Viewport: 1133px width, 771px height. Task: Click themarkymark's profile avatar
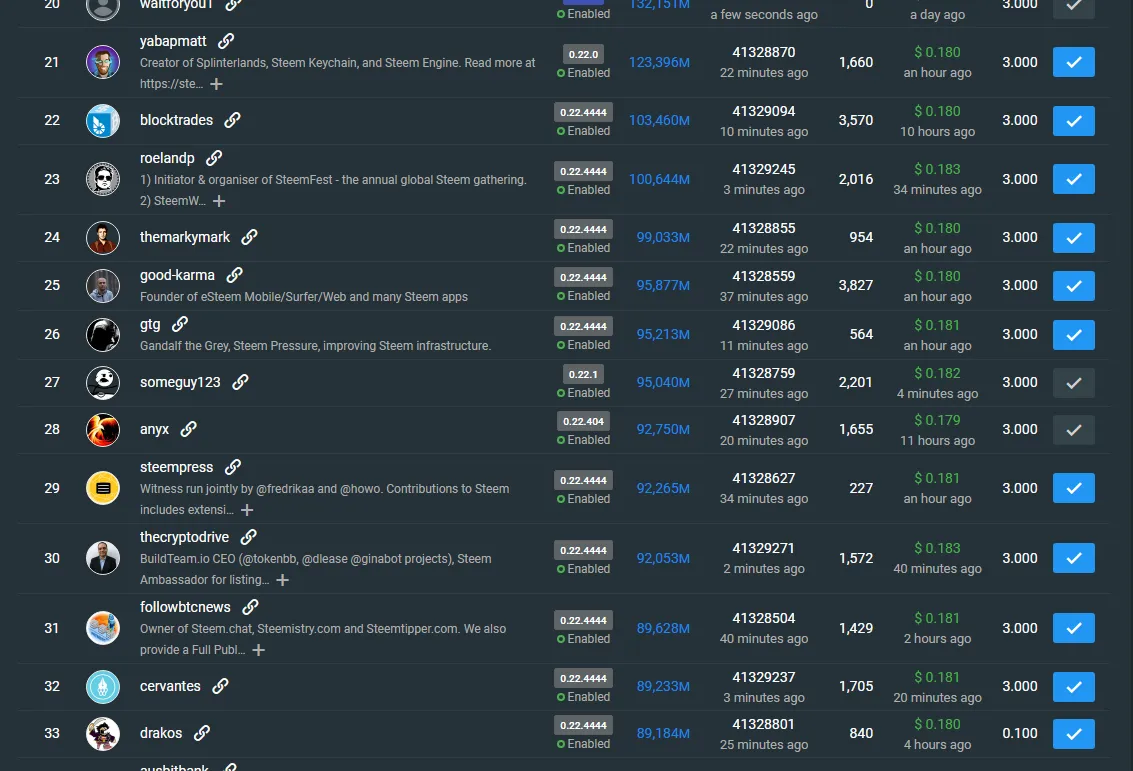103,238
